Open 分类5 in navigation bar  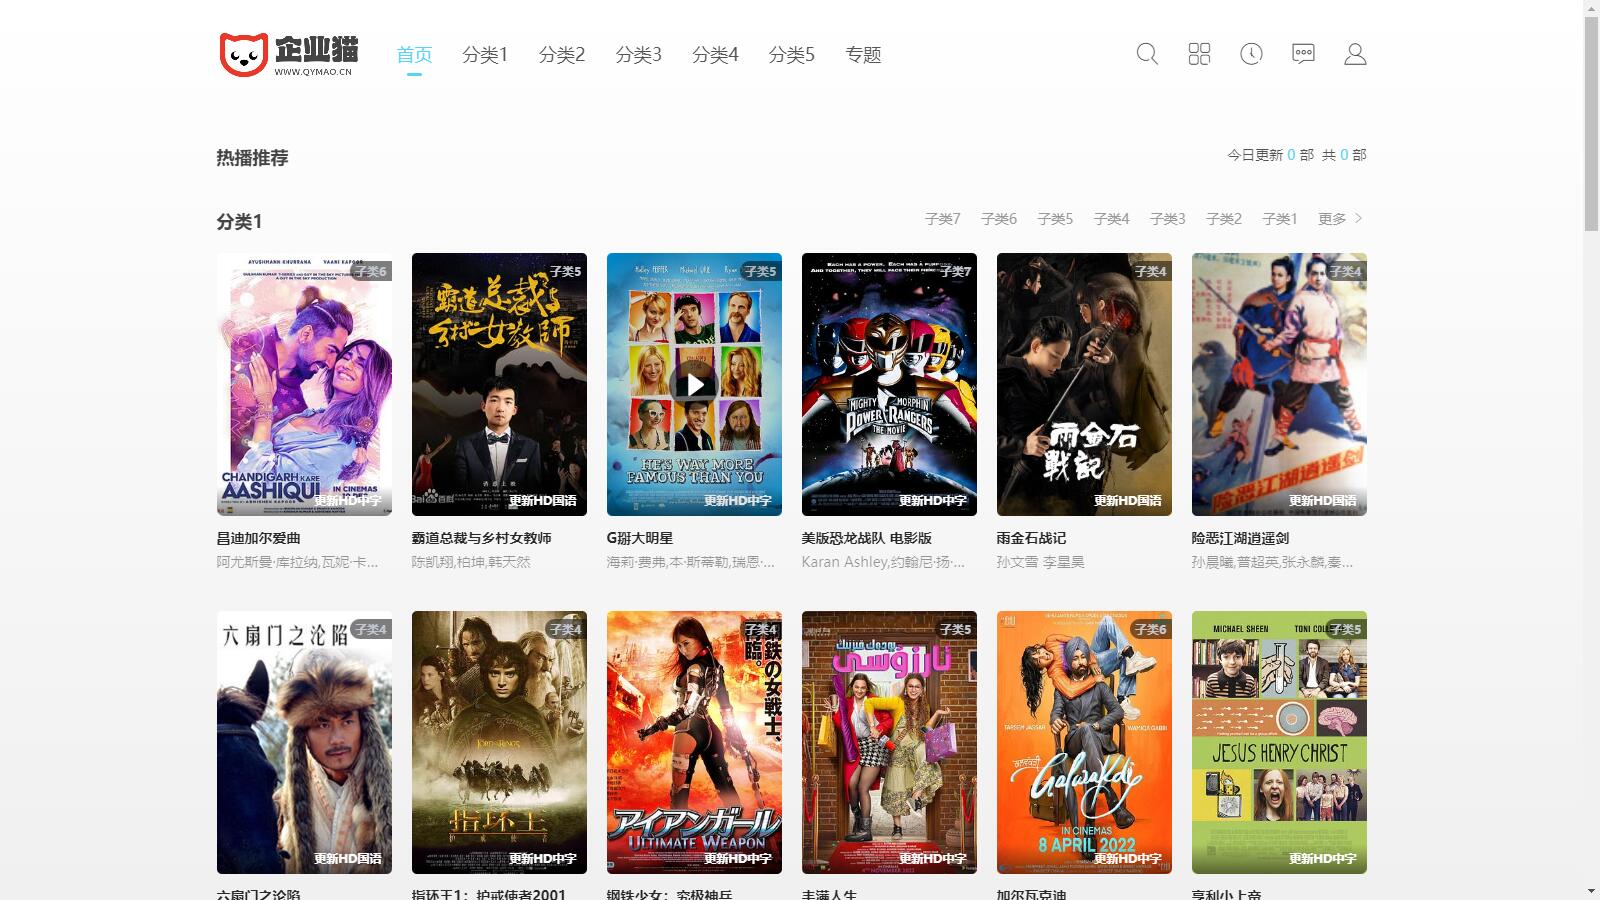791,55
